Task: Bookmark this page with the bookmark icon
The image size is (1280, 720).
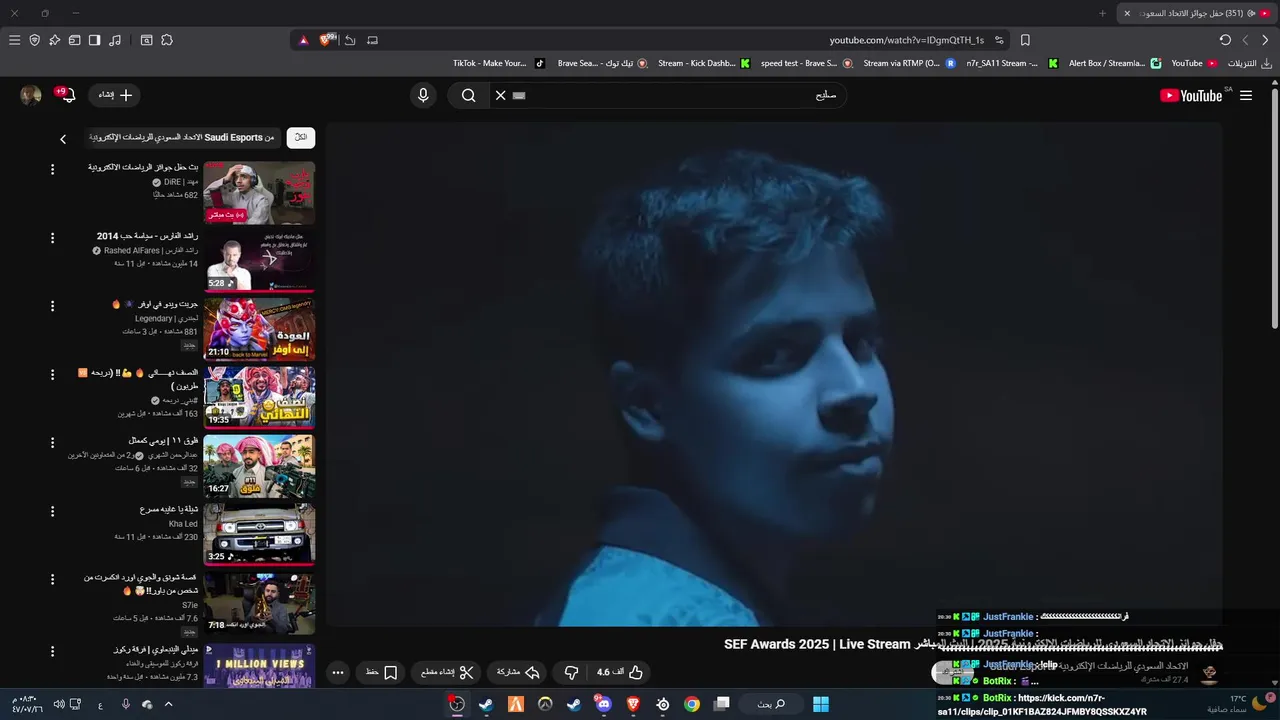Action: pyautogui.click(x=1025, y=40)
